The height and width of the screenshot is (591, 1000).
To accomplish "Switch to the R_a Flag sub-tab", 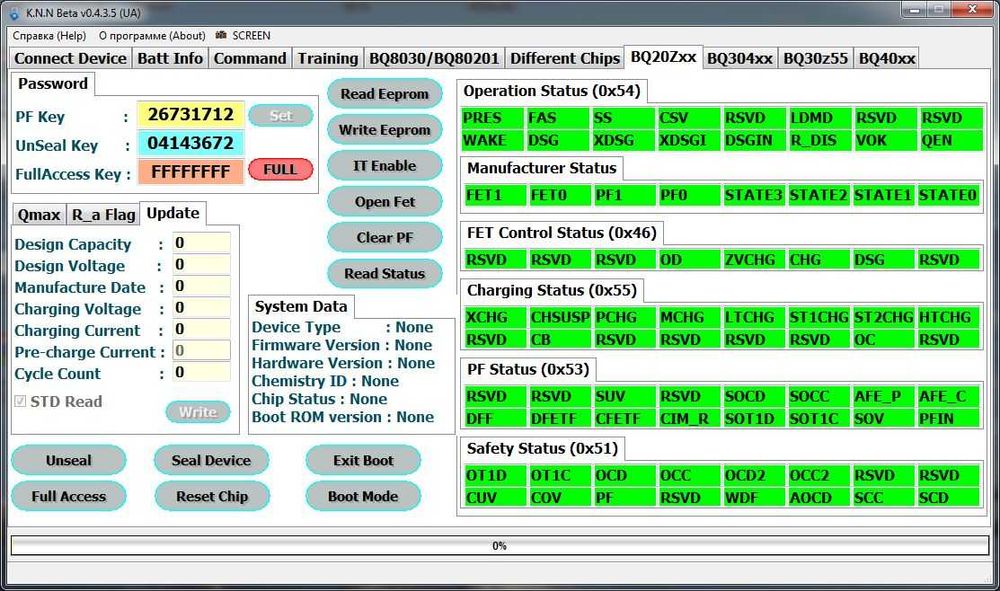I will click(x=103, y=215).
